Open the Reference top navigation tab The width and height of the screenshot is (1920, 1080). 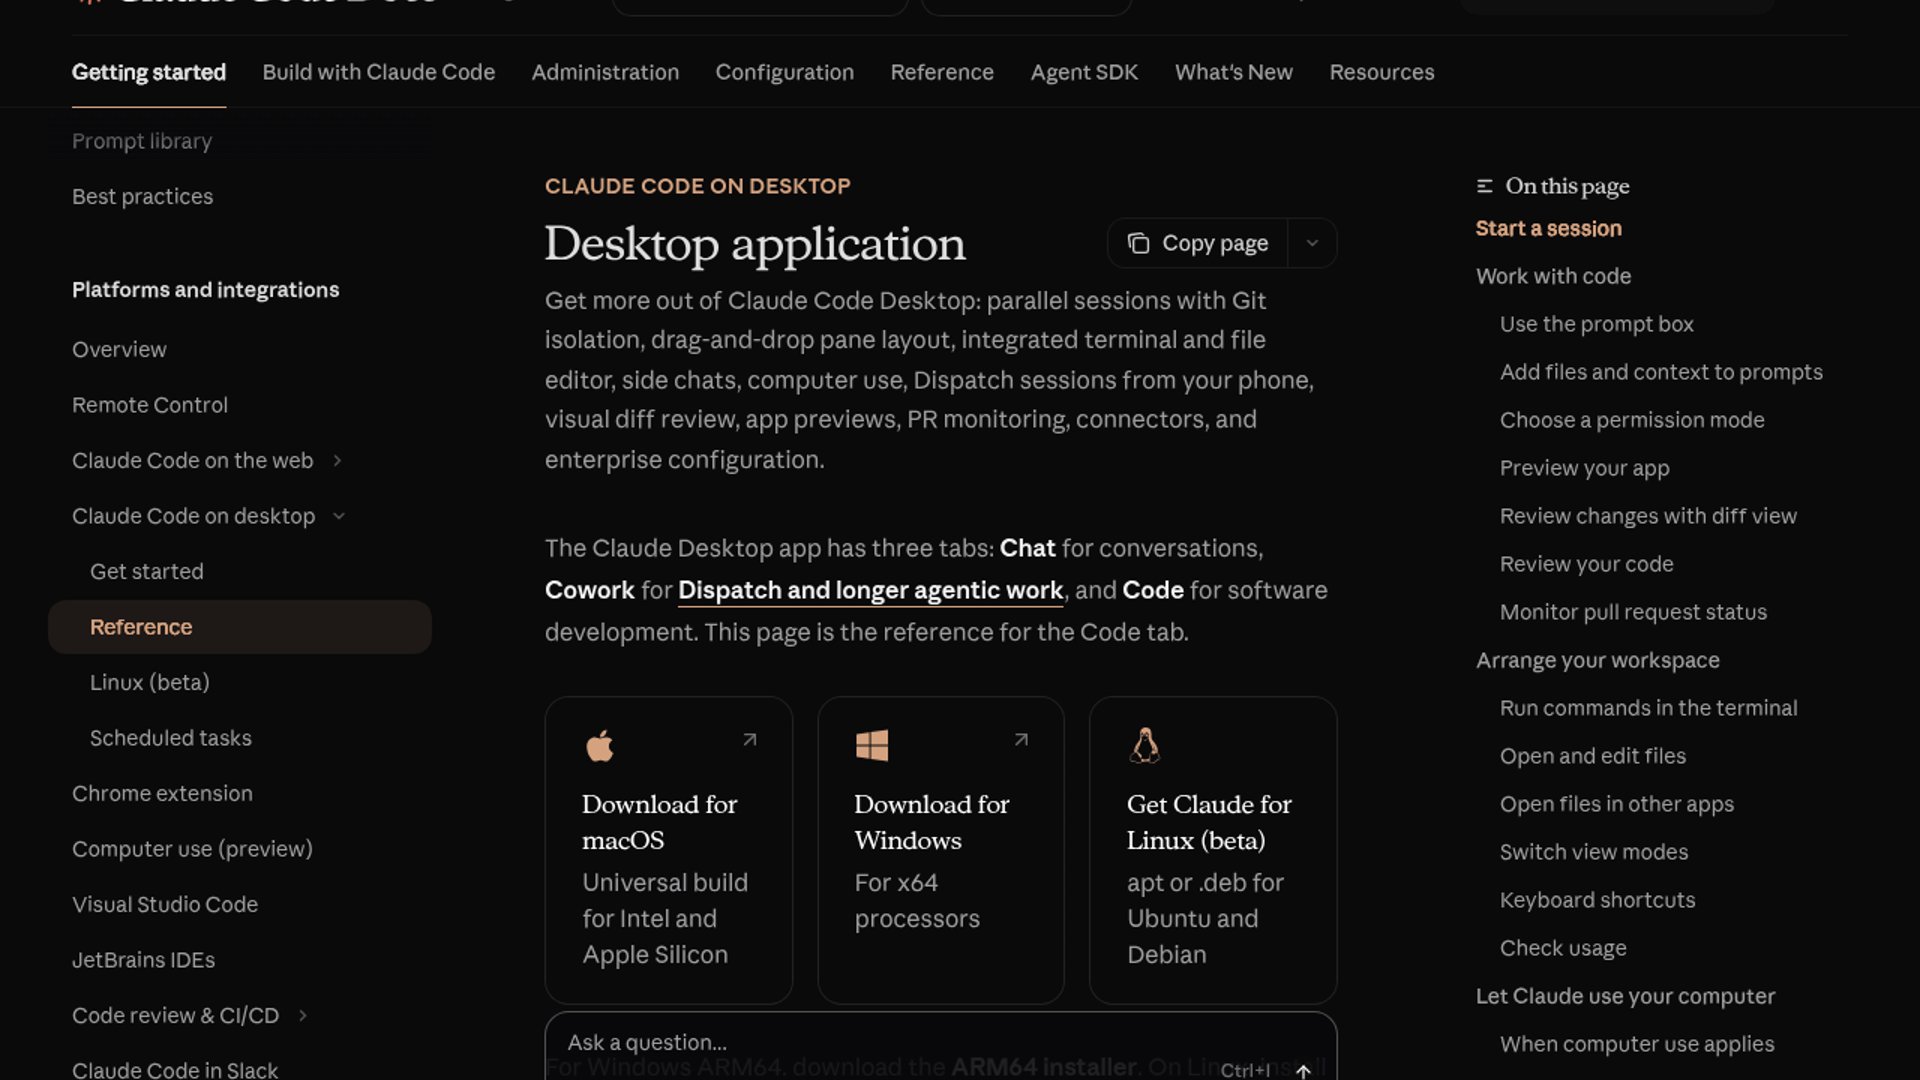pyautogui.click(x=942, y=72)
